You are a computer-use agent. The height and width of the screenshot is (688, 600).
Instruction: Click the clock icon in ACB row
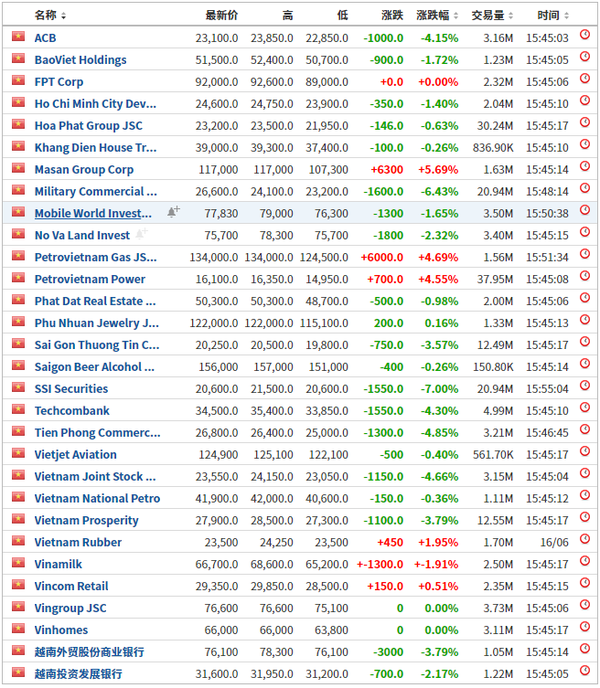pyautogui.click(x=585, y=34)
